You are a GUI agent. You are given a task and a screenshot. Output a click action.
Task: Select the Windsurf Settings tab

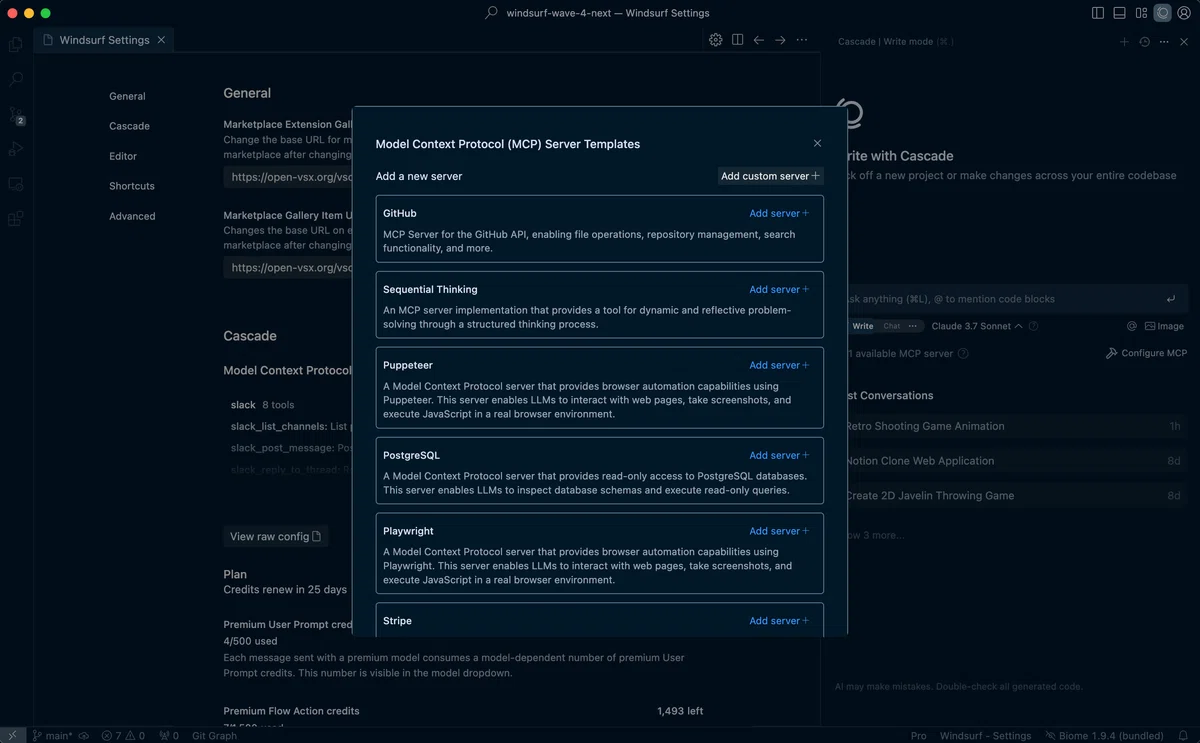point(104,40)
